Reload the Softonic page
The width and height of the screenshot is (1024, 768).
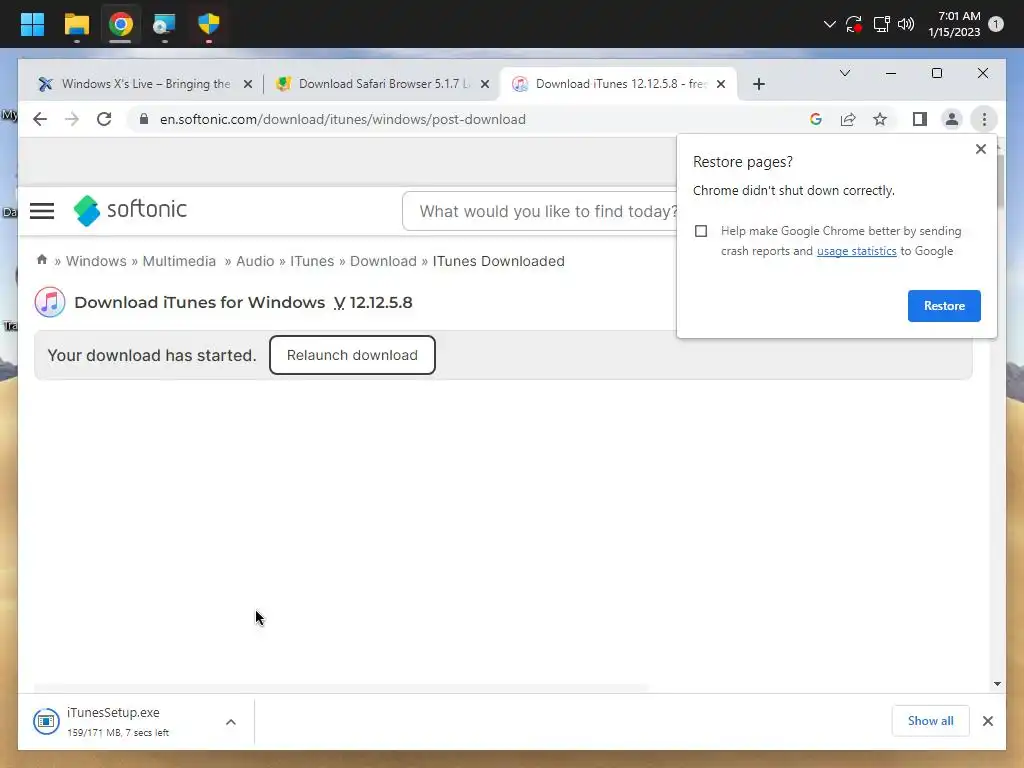(104, 119)
